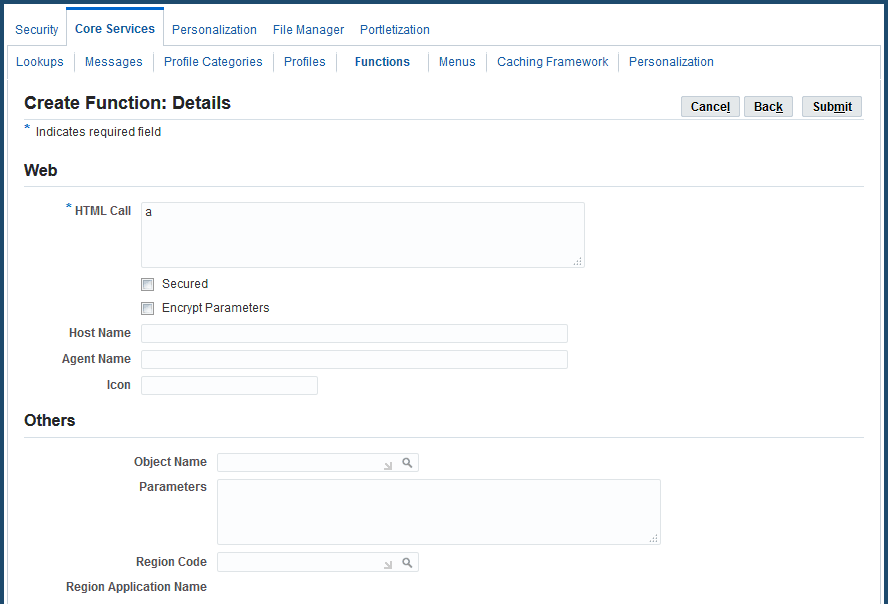Tick the Encrypt Parameters checkbox
Screen dimensions: 888x604
[147, 309]
